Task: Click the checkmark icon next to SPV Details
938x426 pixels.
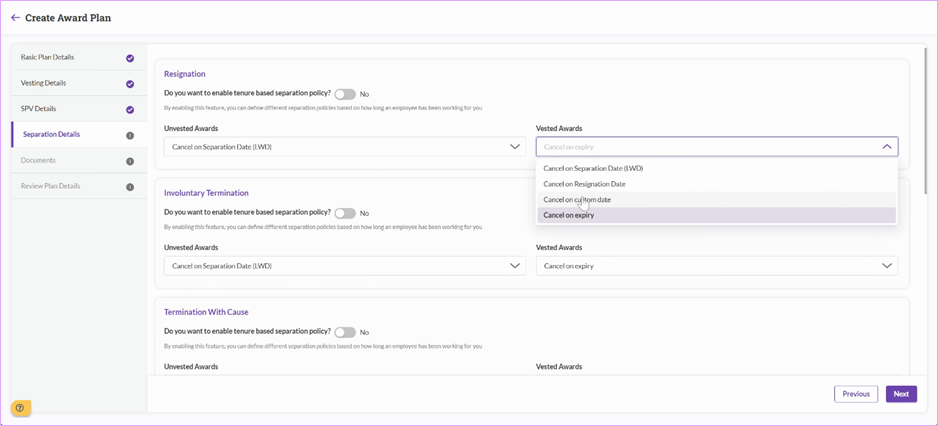Action: click(130, 110)
